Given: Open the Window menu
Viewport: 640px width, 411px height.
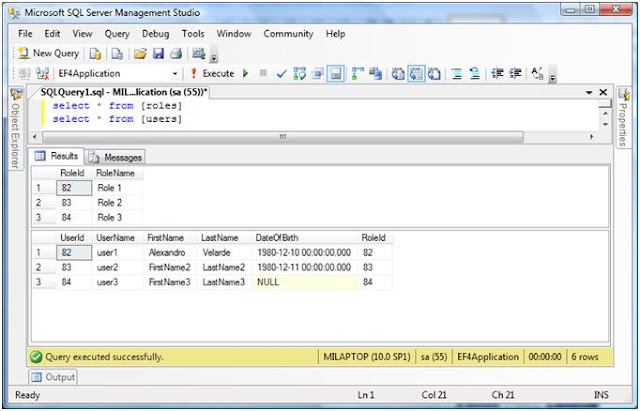Looking at the screenshot, I should pyautogui.click(x=234, y=33).
